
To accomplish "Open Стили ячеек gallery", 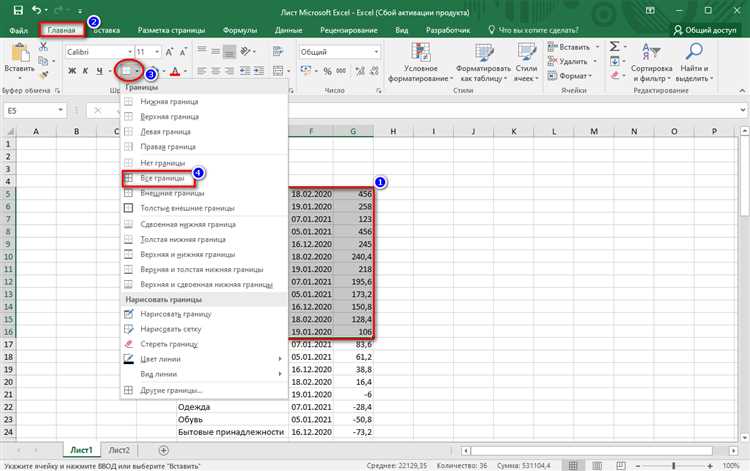I will (x=526, y=62).
